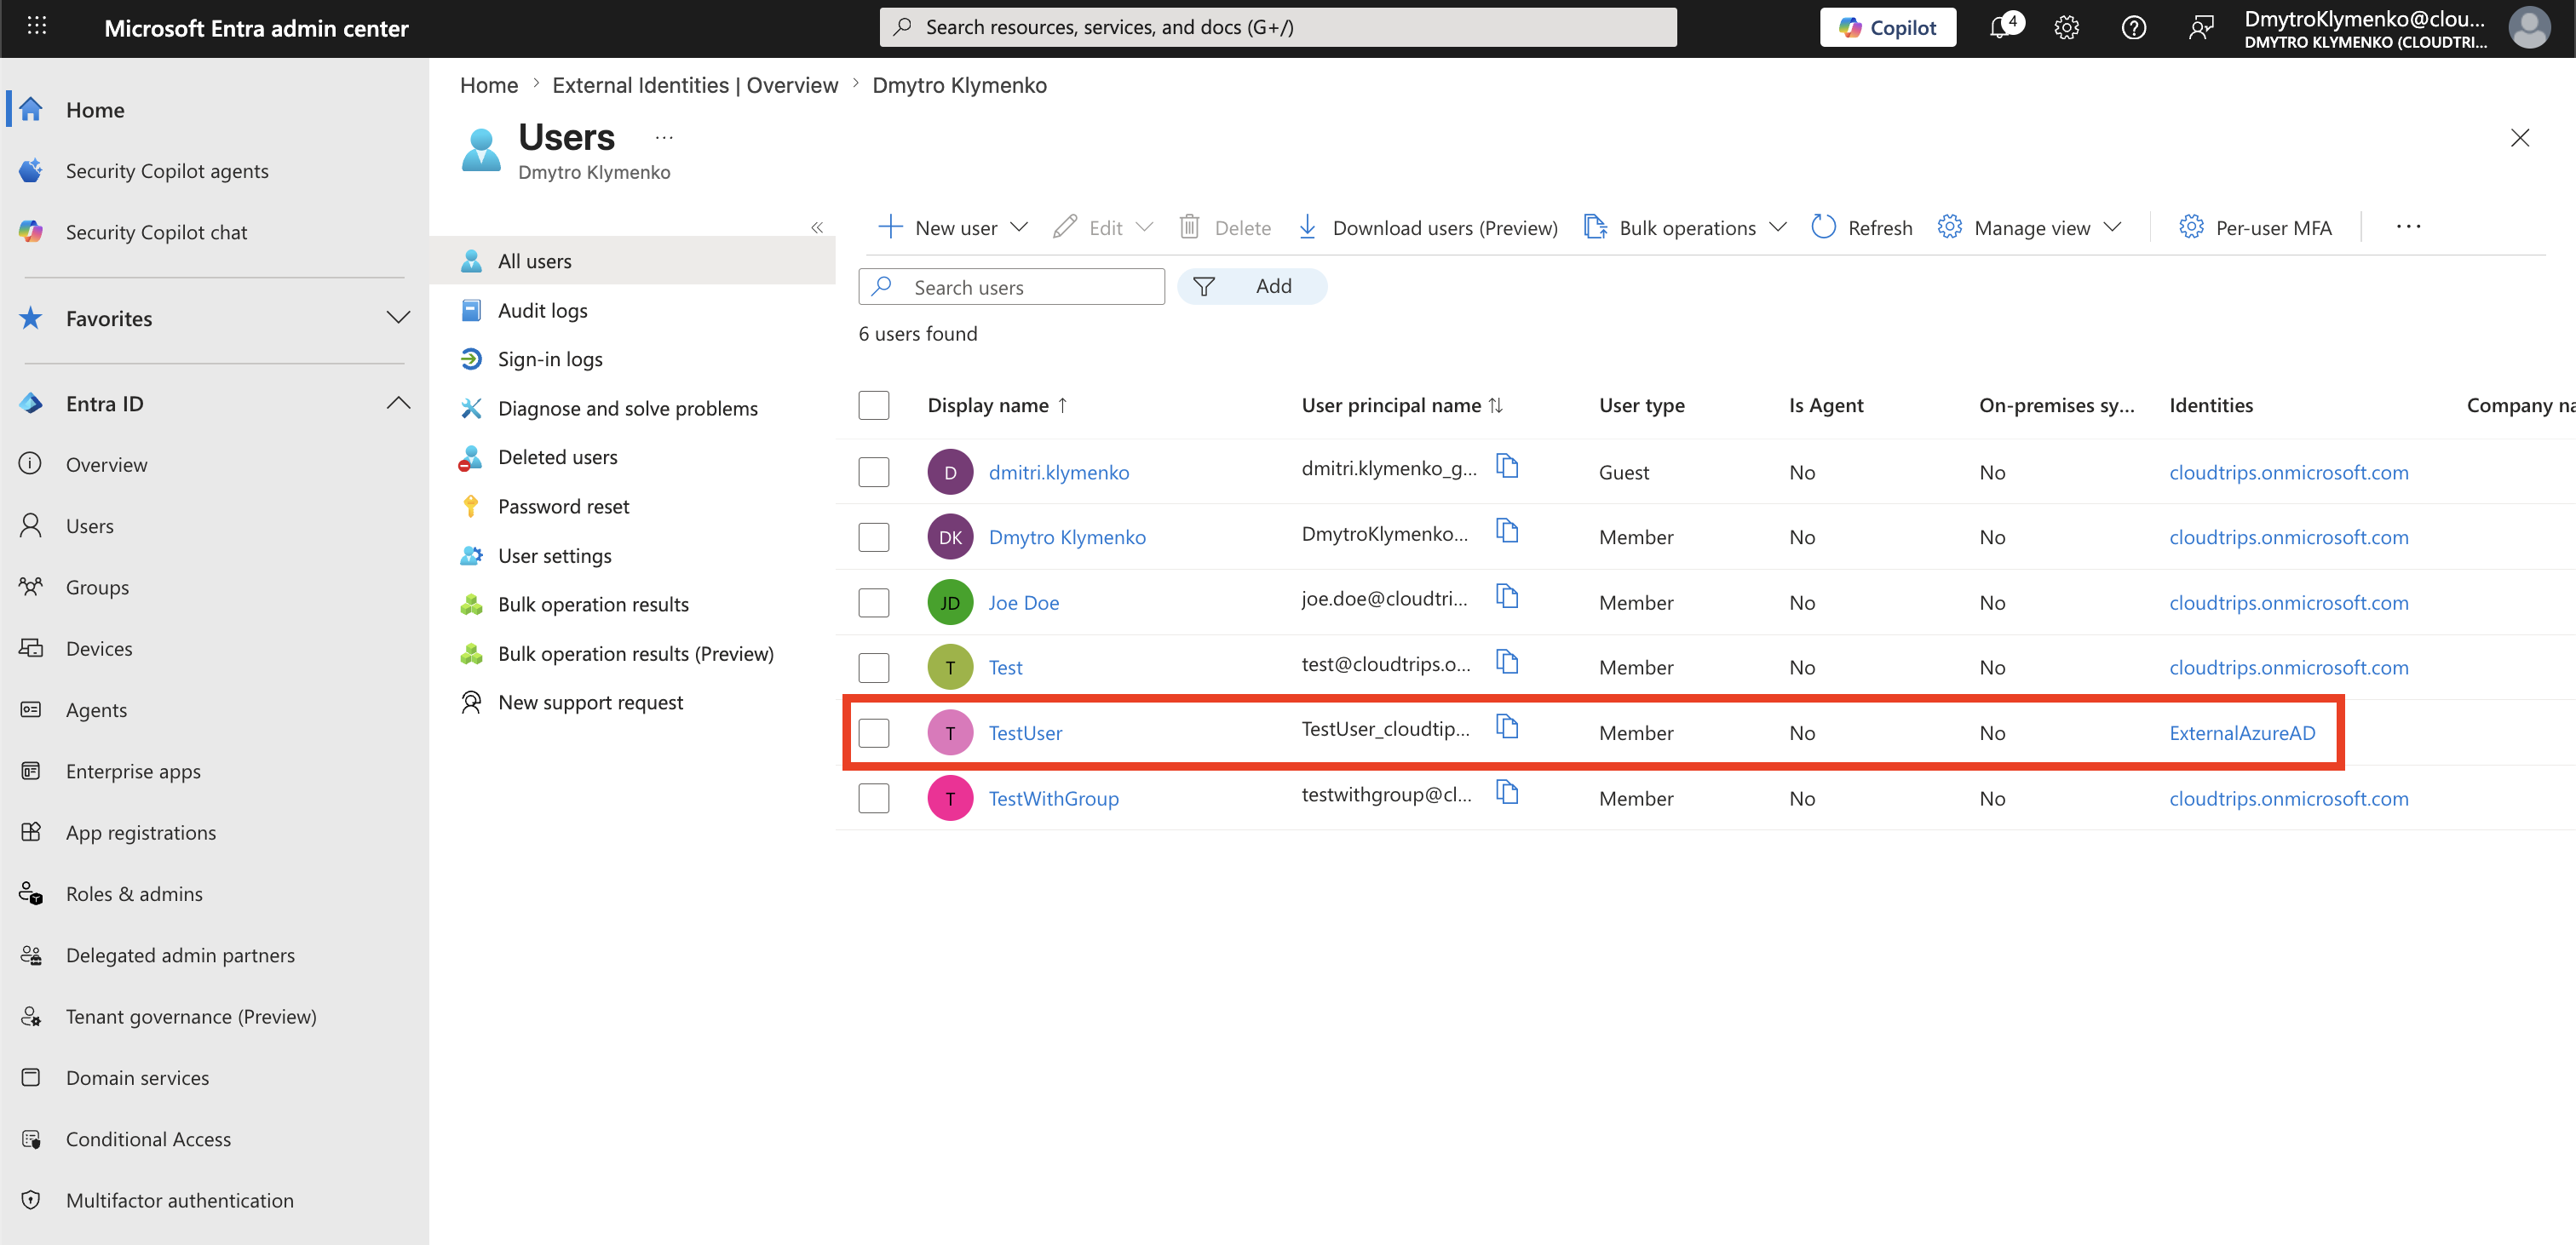Open the help question mark icon

(x=2133, y=28)
